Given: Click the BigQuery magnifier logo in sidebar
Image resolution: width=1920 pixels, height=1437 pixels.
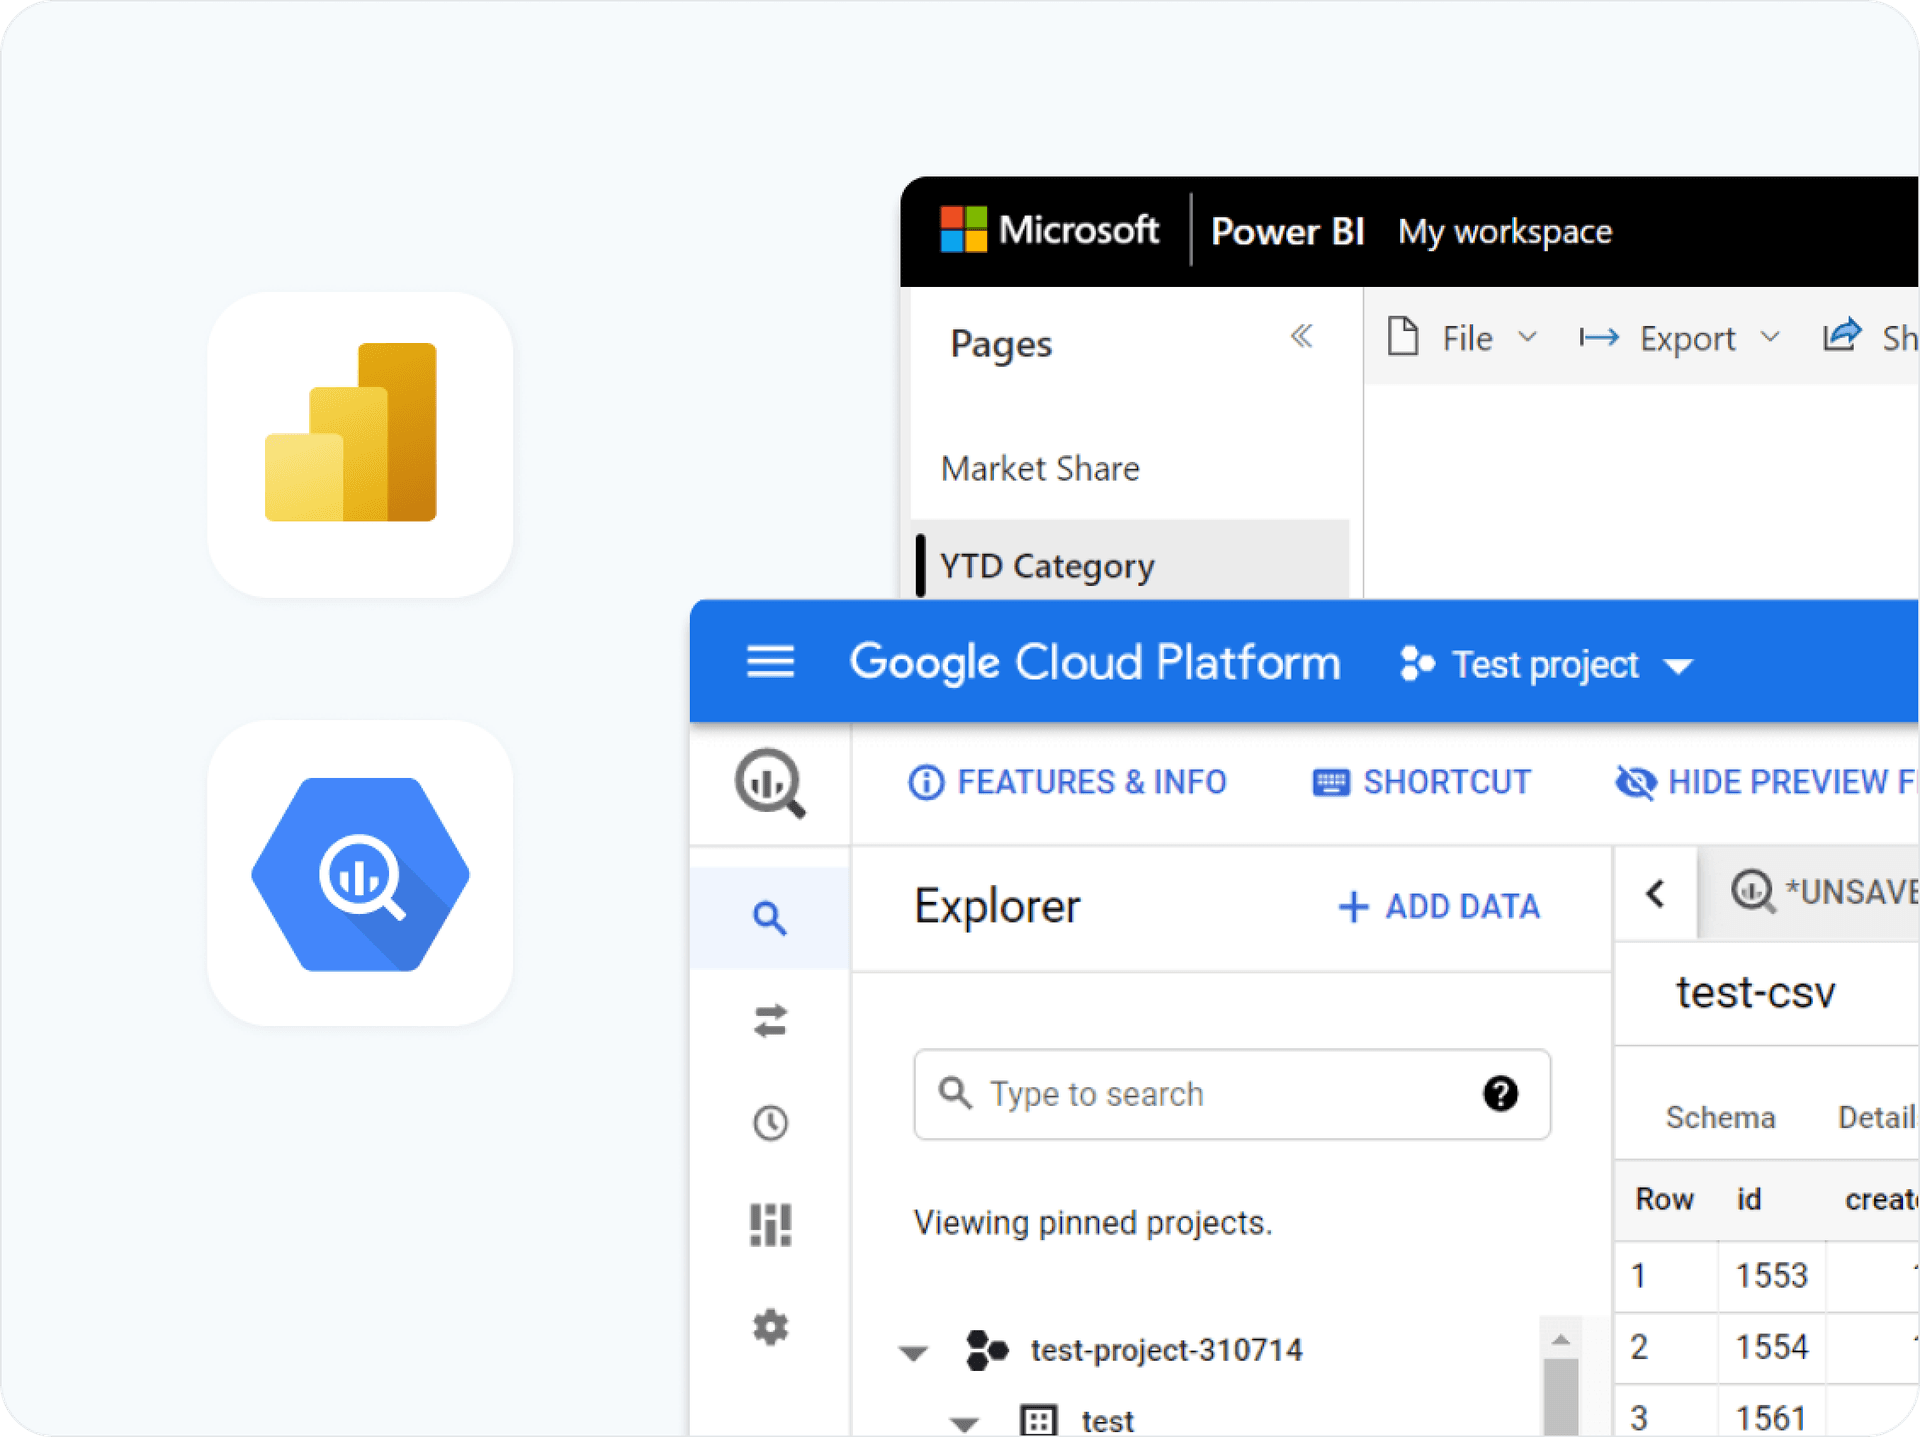Looking at the screenshot, I should pos(770,783).
